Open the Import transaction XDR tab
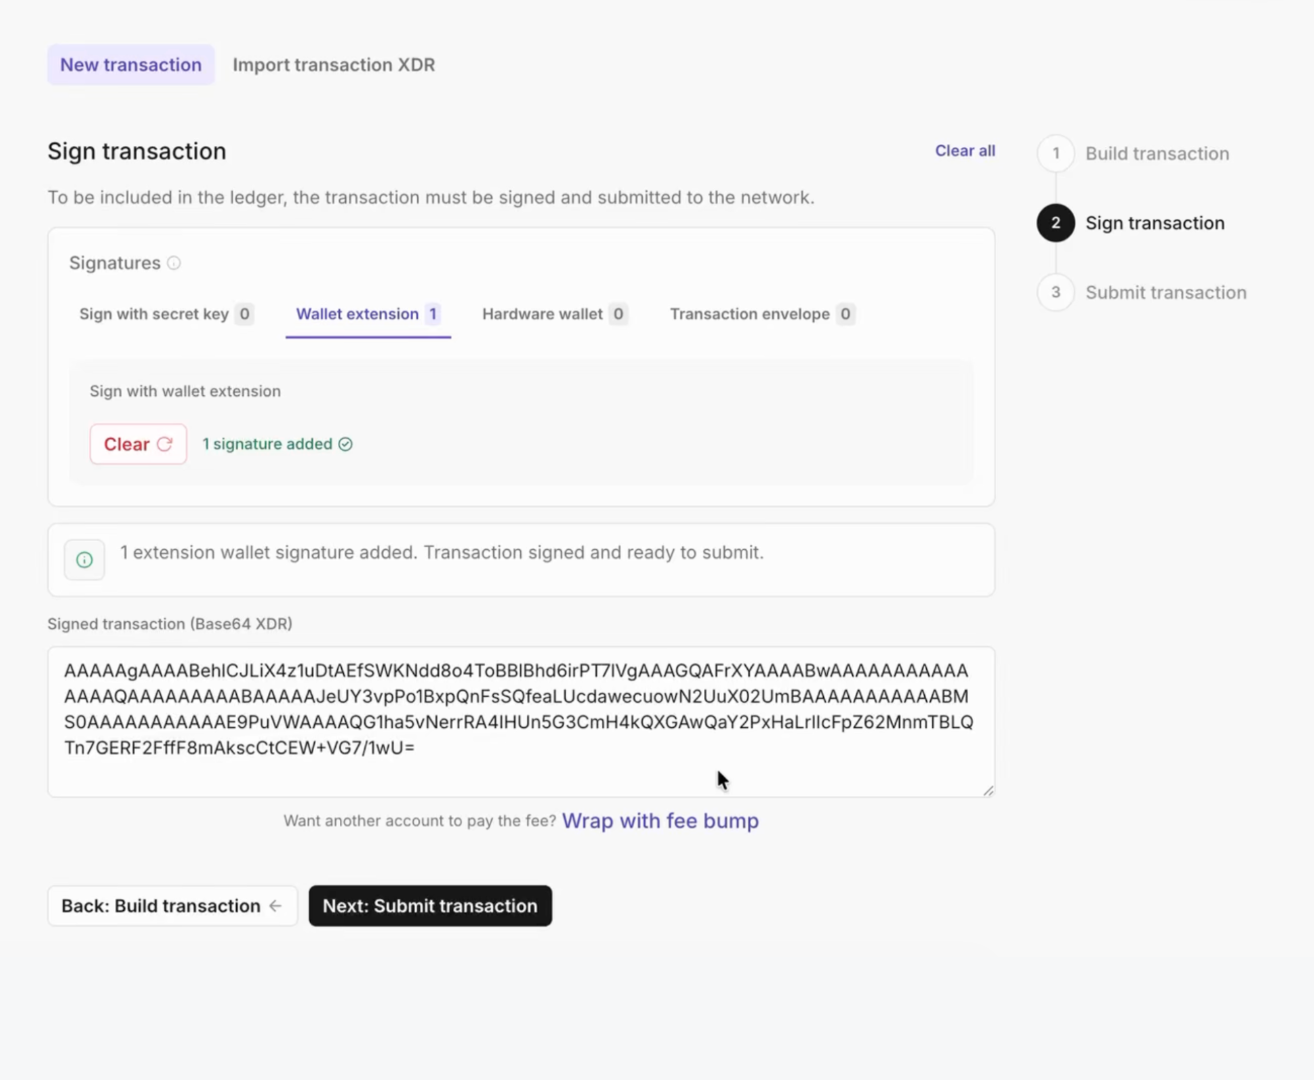 [x=334, y=65]
